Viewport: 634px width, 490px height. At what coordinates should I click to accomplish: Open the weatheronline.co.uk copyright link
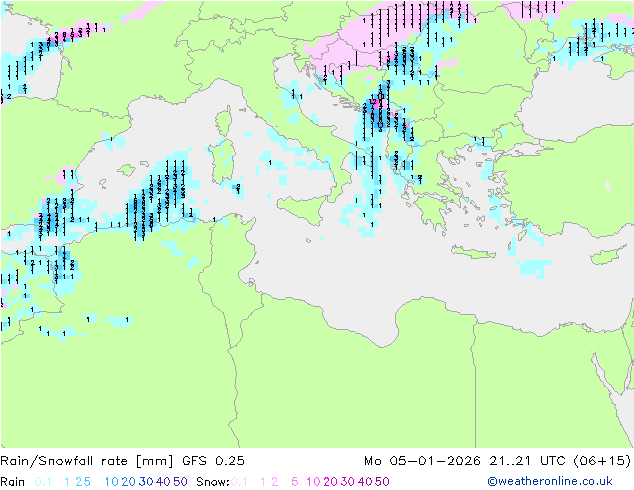coord(550,482)
